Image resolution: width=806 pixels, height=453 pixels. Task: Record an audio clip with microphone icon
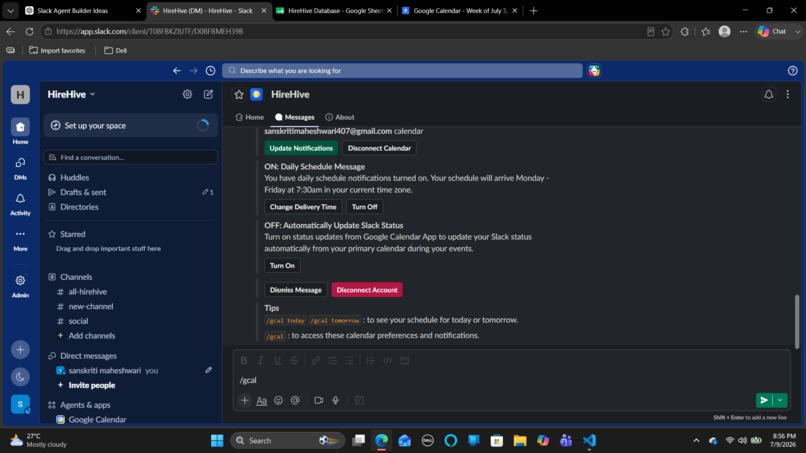[336, 400]
